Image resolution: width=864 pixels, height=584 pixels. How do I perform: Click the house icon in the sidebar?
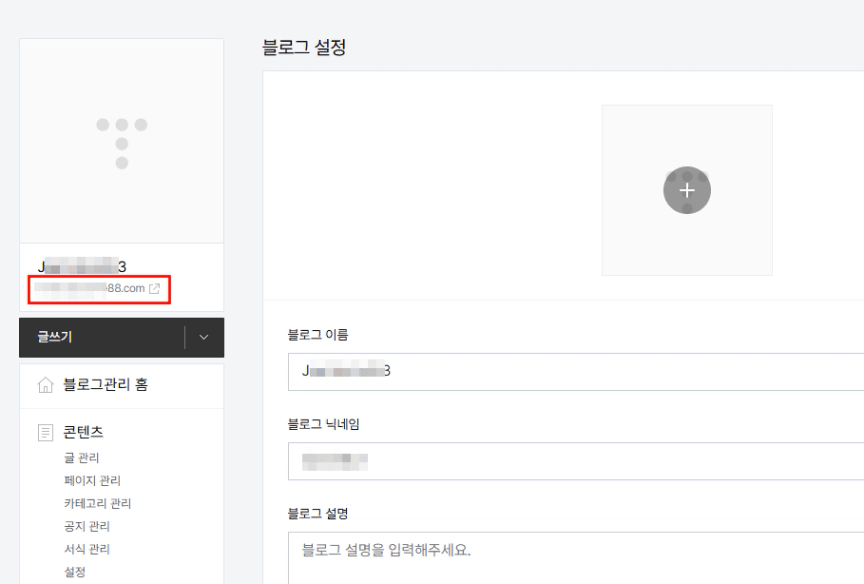[x=45, y=385]
